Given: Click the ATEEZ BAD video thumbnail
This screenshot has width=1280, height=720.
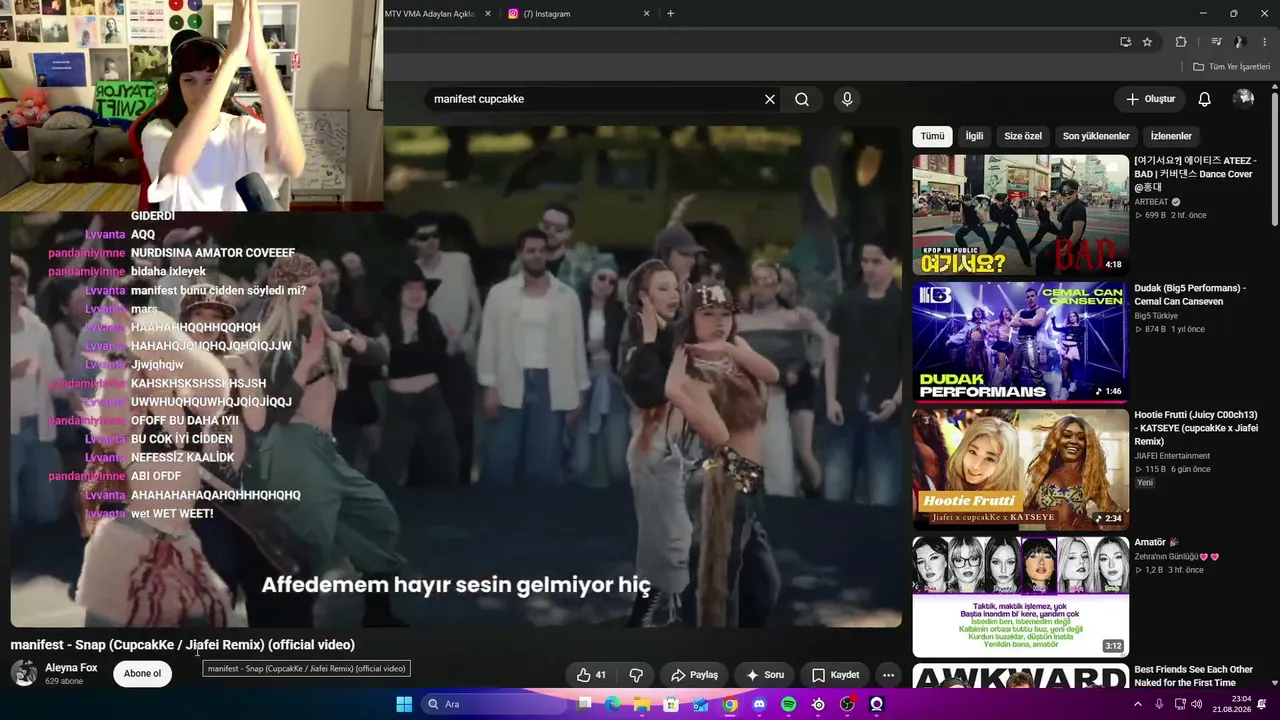Looking at the screenshot, I should click(x=1020, y=214).
